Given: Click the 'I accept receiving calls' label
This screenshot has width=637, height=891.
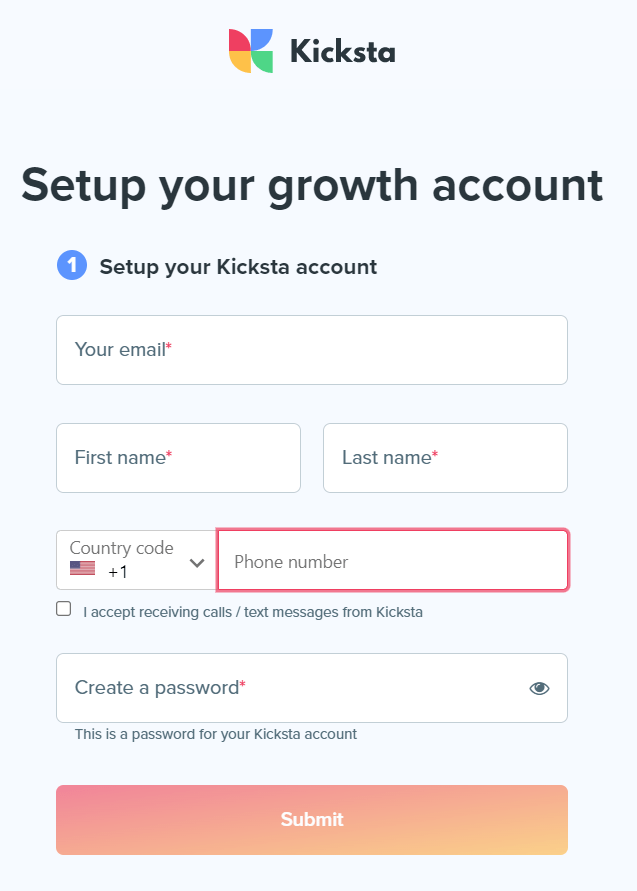Looking at the screenshot, I should point(253,612).
